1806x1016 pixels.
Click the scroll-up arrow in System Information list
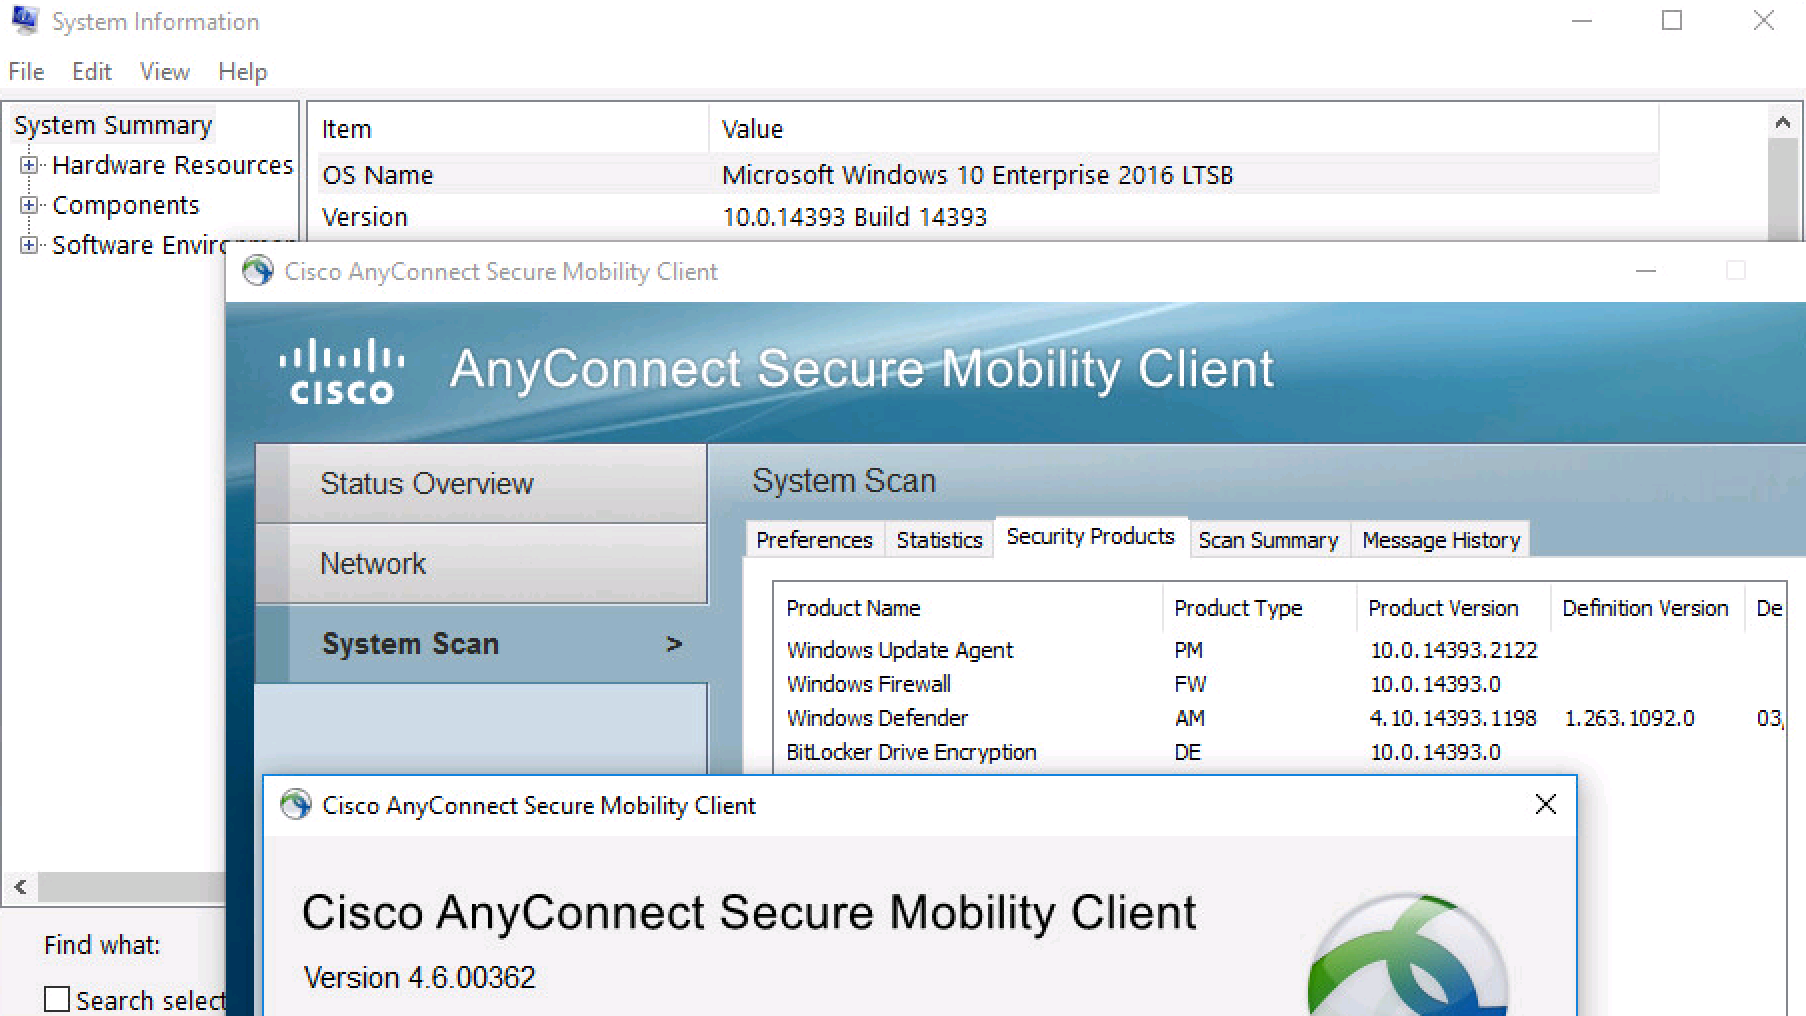(1782, 122)
